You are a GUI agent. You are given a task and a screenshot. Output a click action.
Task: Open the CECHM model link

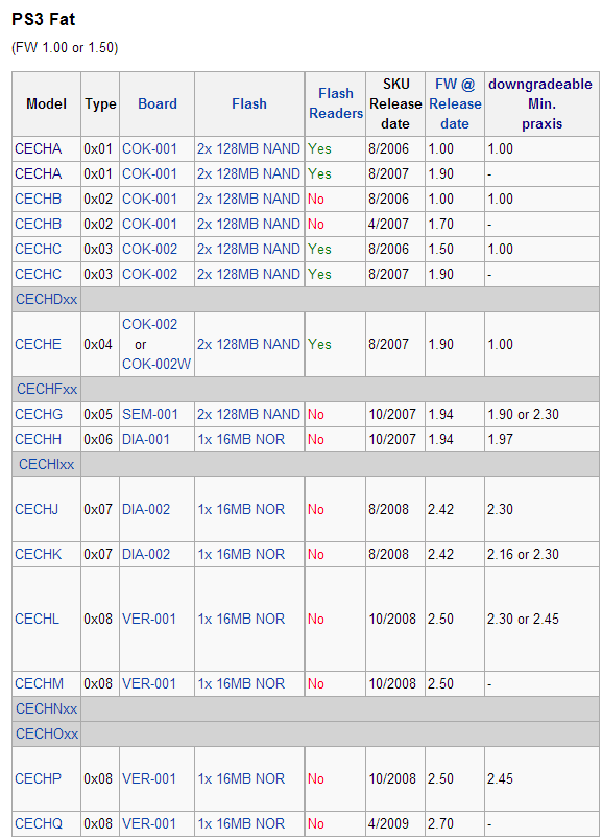coord(39,684)
